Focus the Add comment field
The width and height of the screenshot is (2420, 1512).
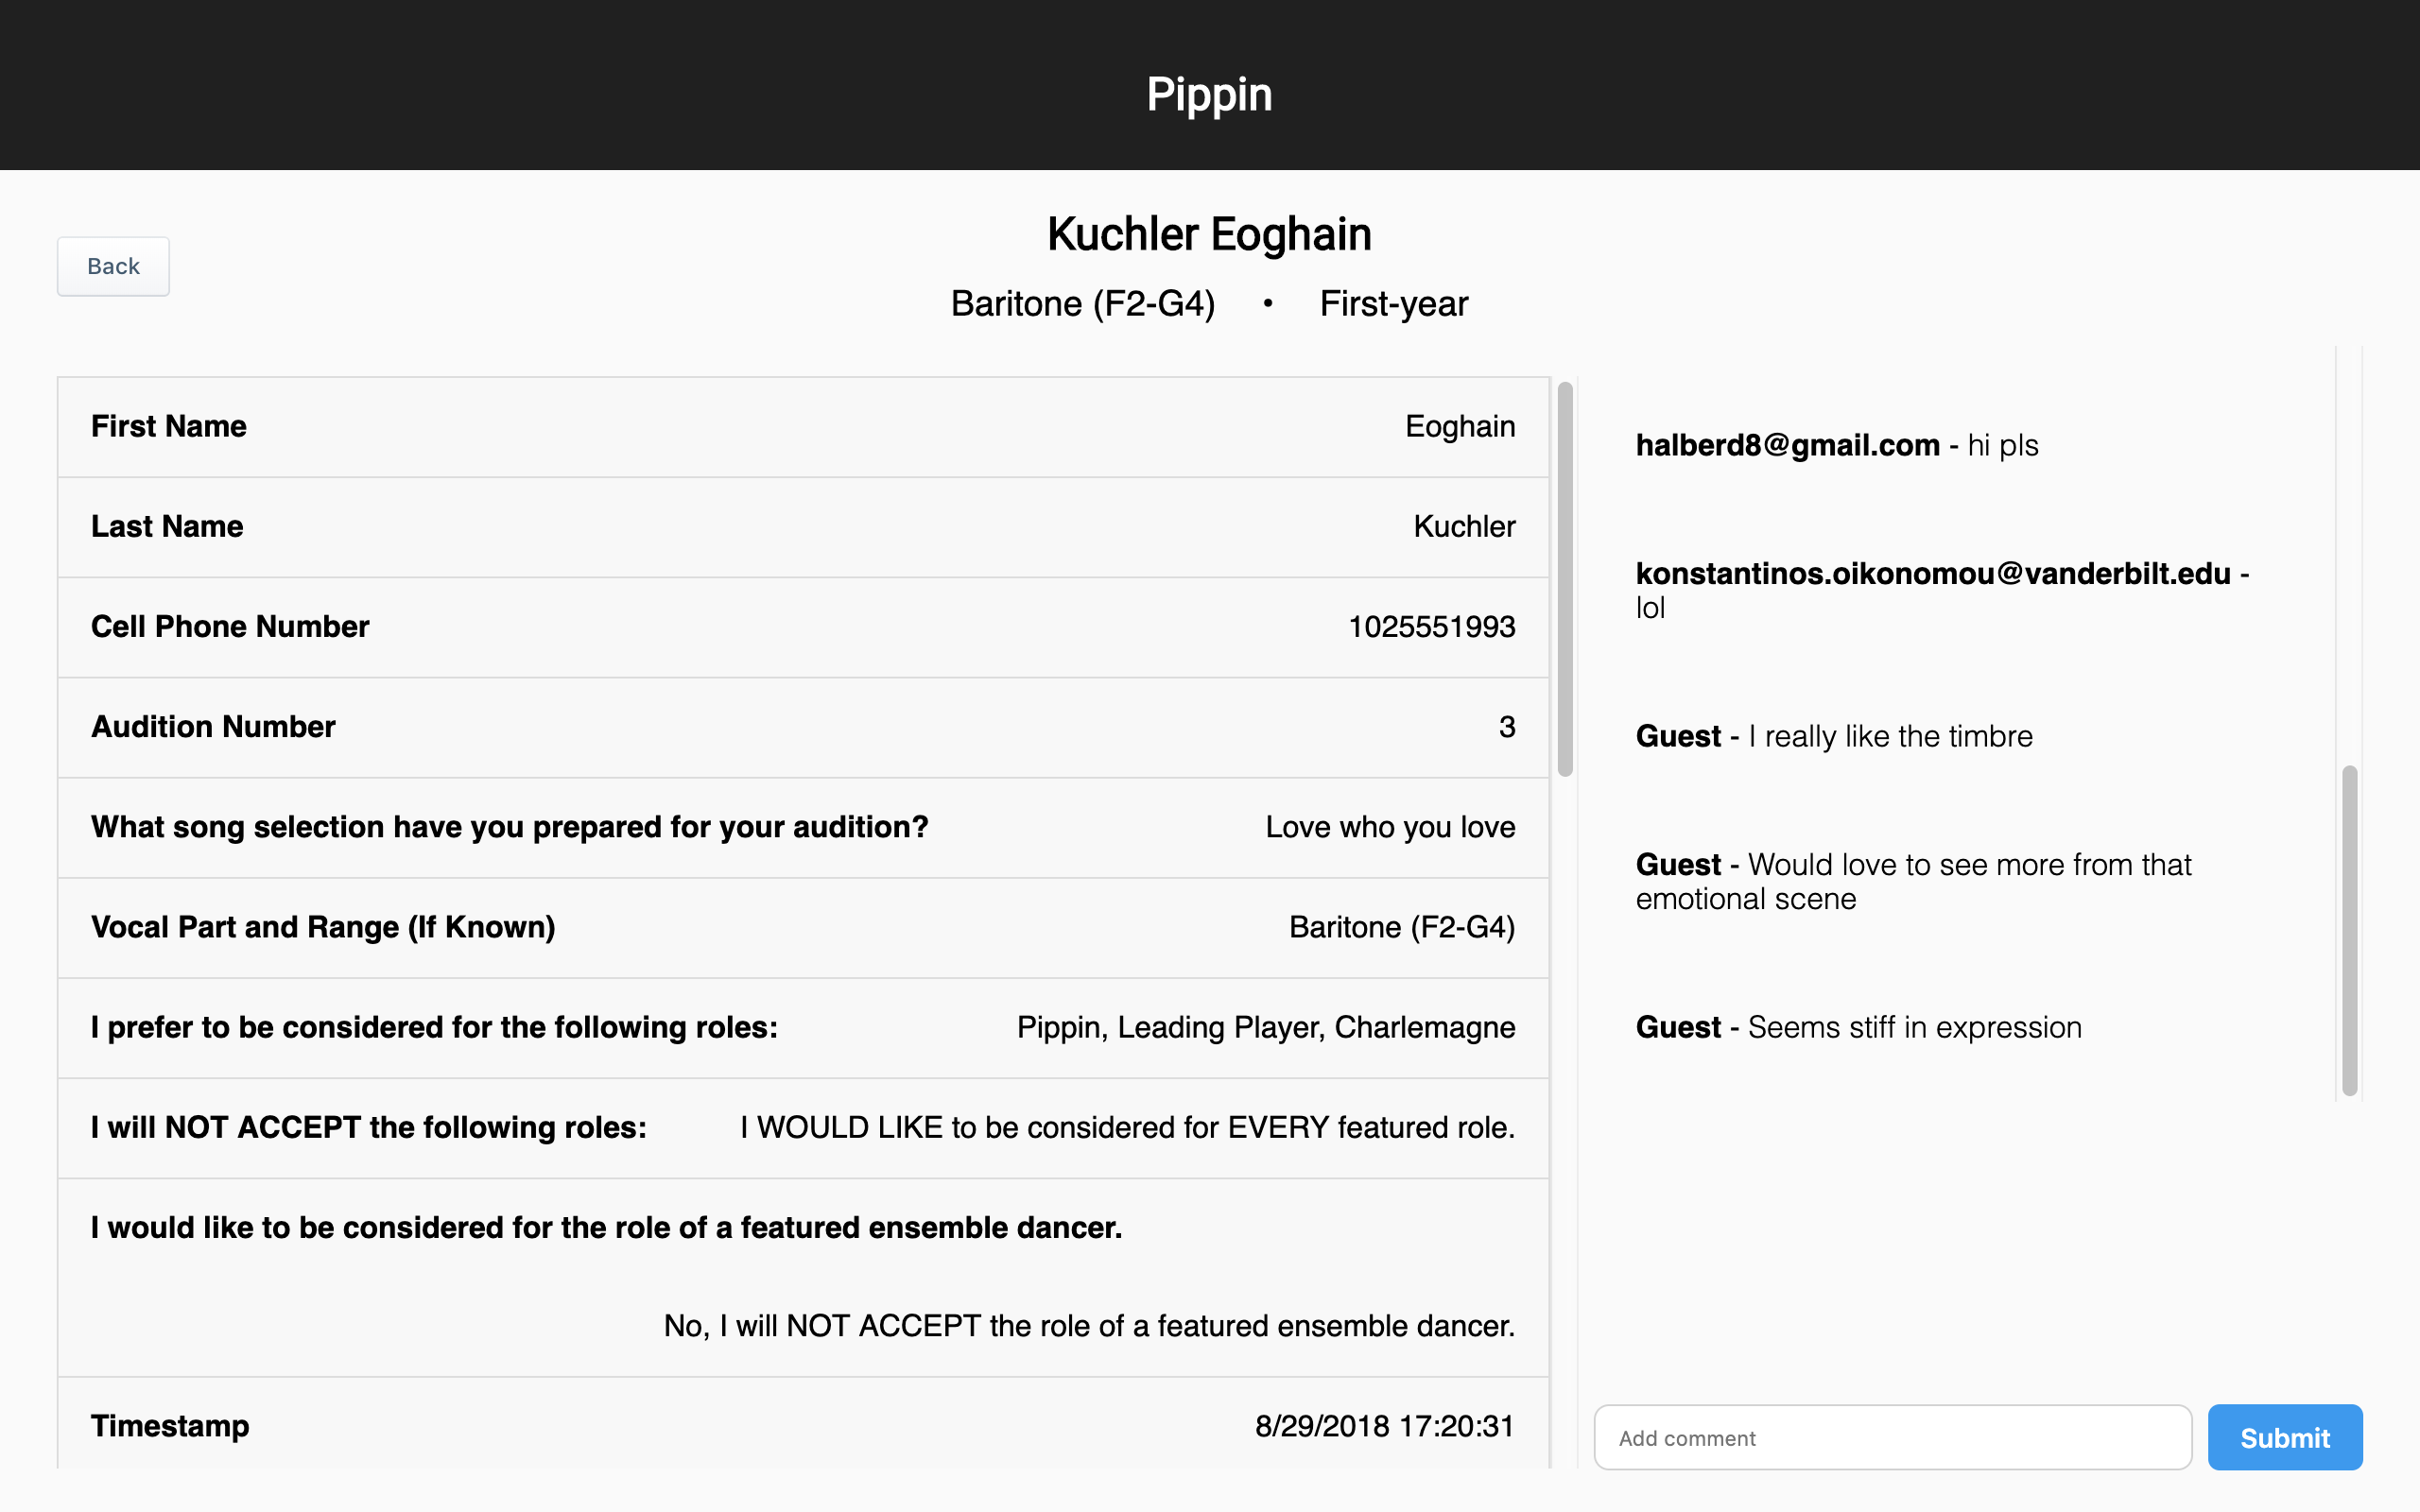(1892, 1437)
